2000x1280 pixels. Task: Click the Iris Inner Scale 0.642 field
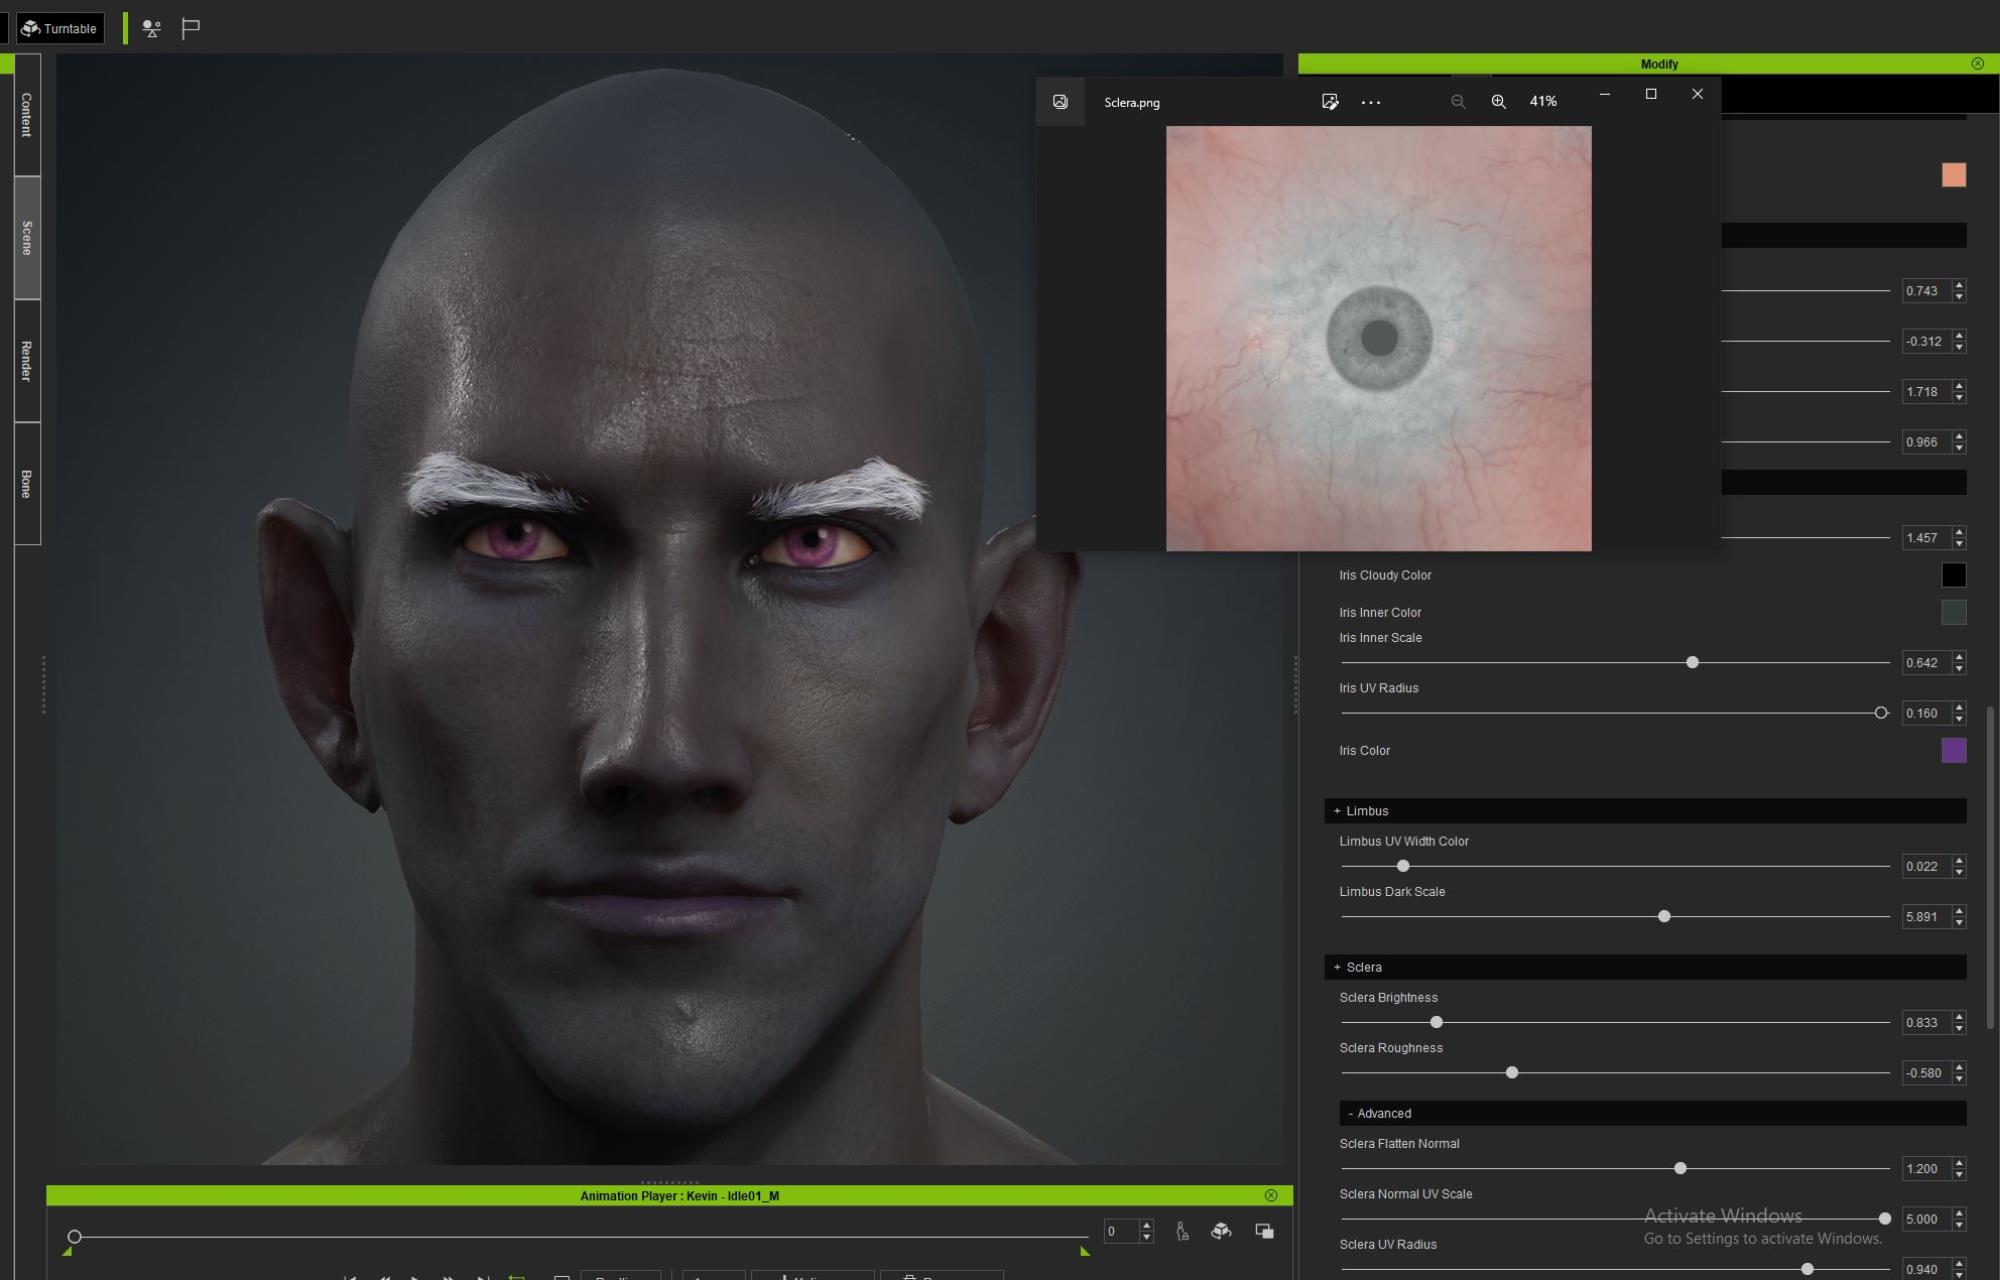coord(1926,662)
